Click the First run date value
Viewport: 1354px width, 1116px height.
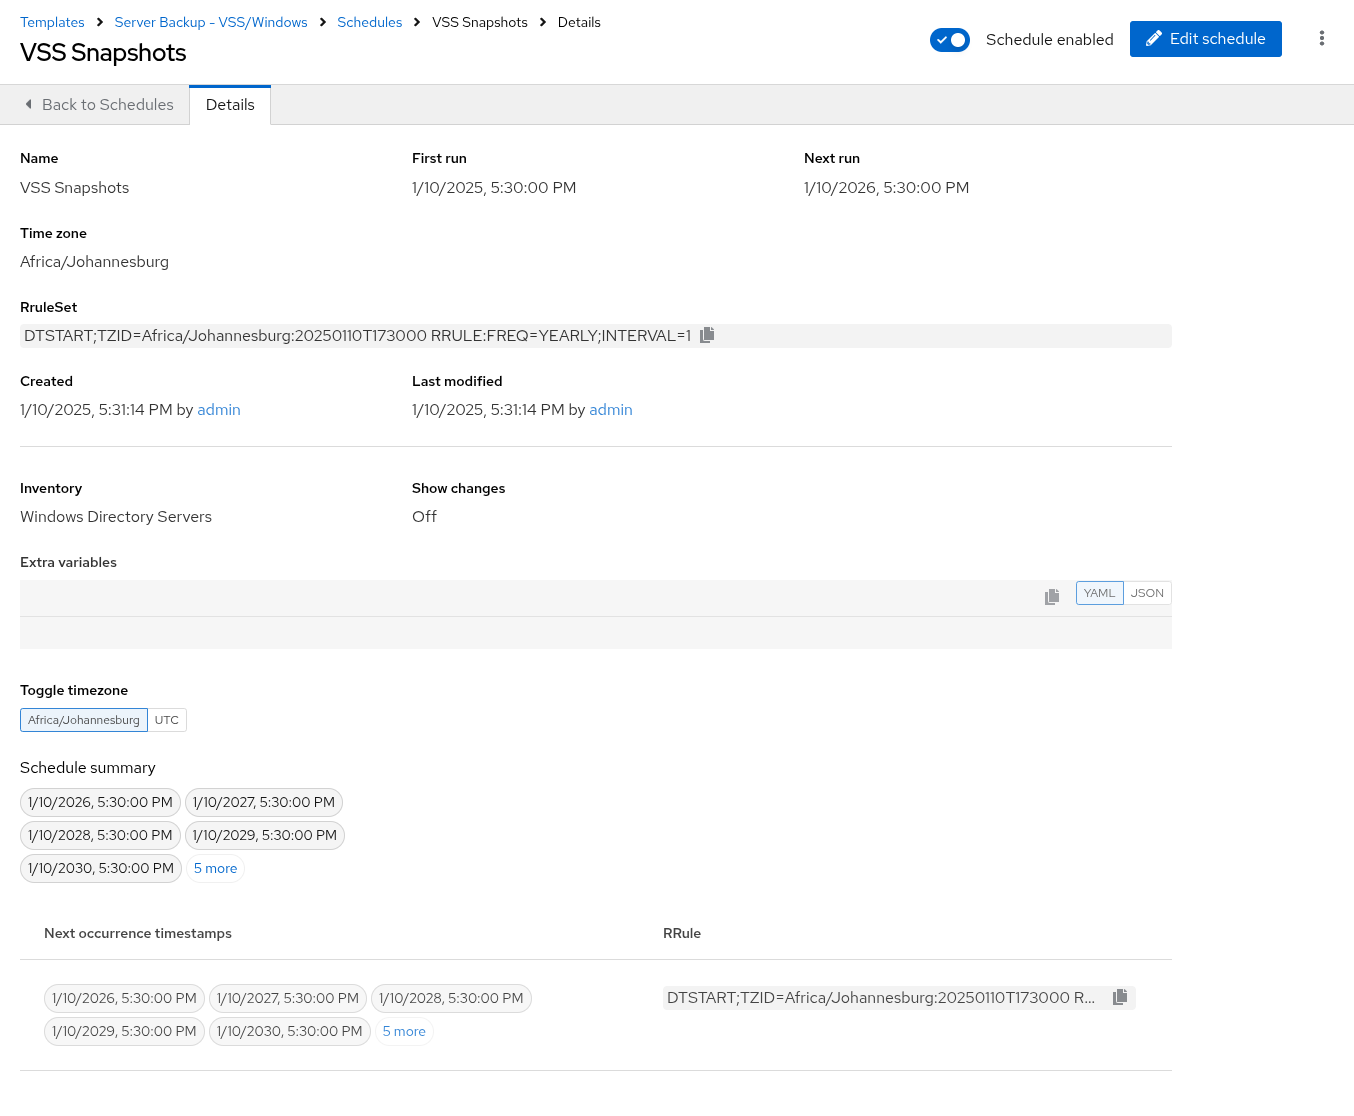tap(494, 187)
